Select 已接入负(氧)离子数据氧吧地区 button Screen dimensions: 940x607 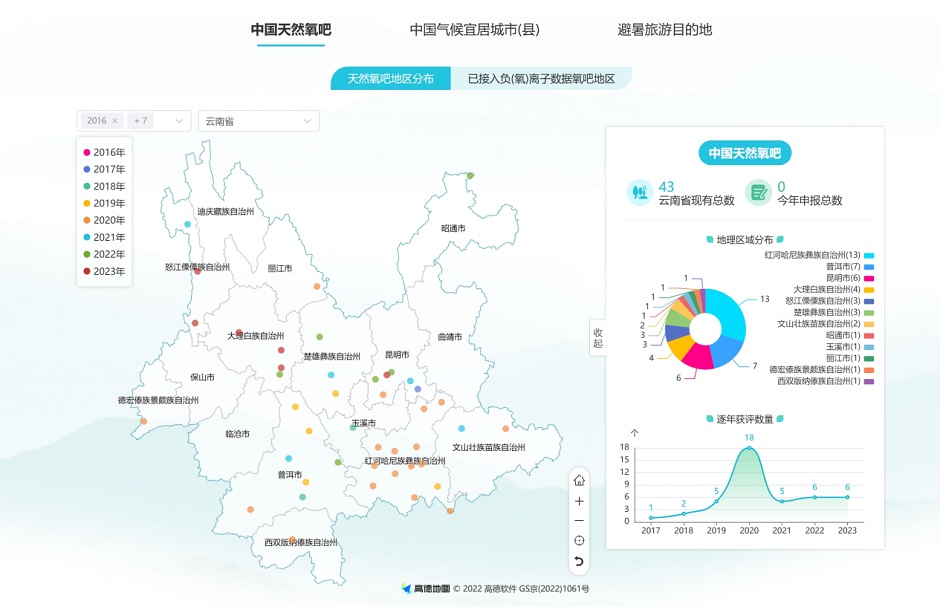tap(541, 78)
